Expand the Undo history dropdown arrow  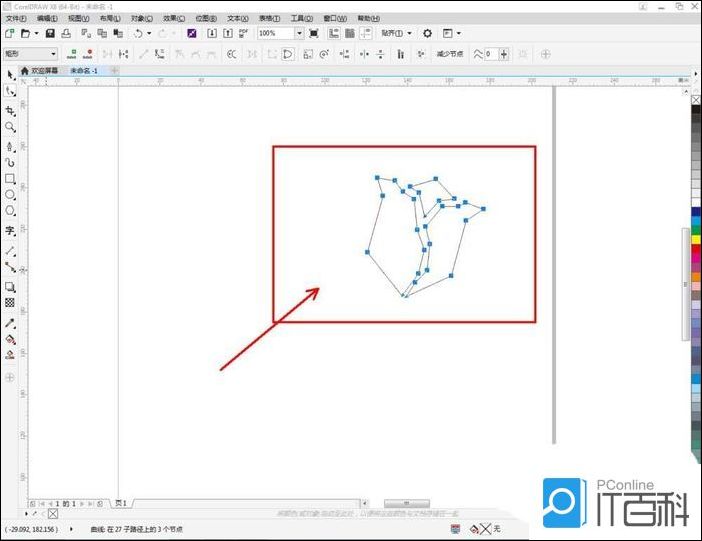coord(149,33)
